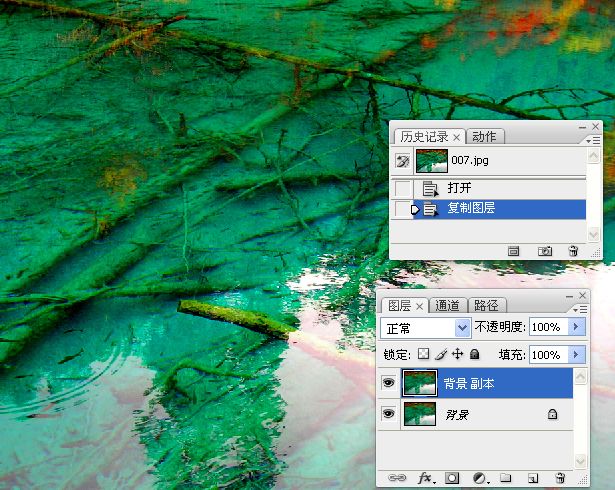Select the 背景 副本 layer thumbnail
615x490 pixels.
[420, 383]
